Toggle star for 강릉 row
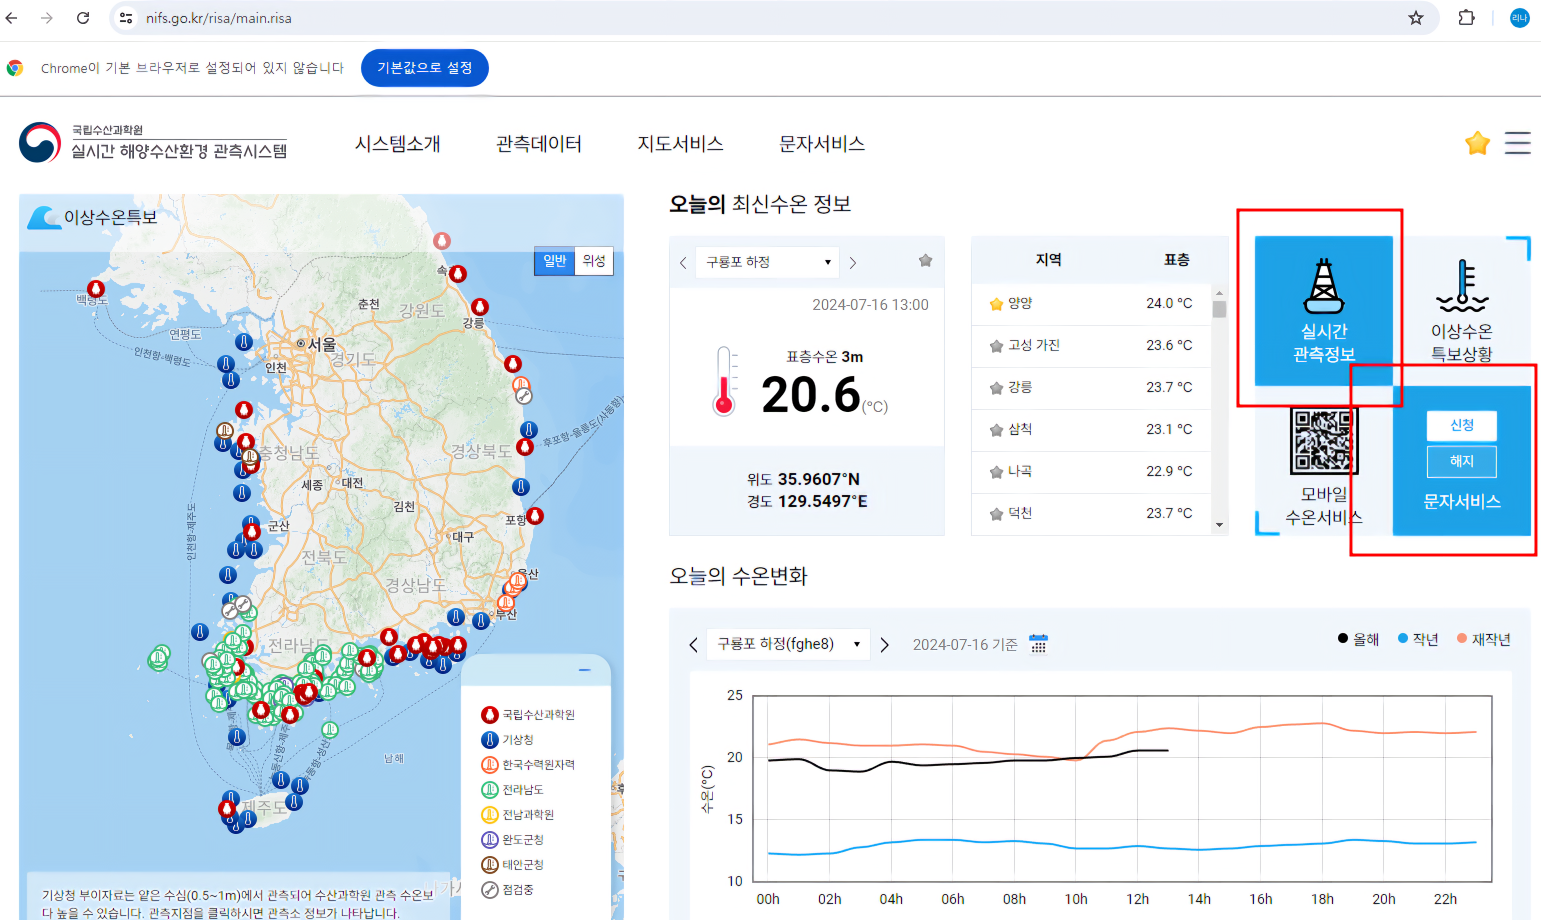This screenshot has height=920, width=1541. (996, 388)
